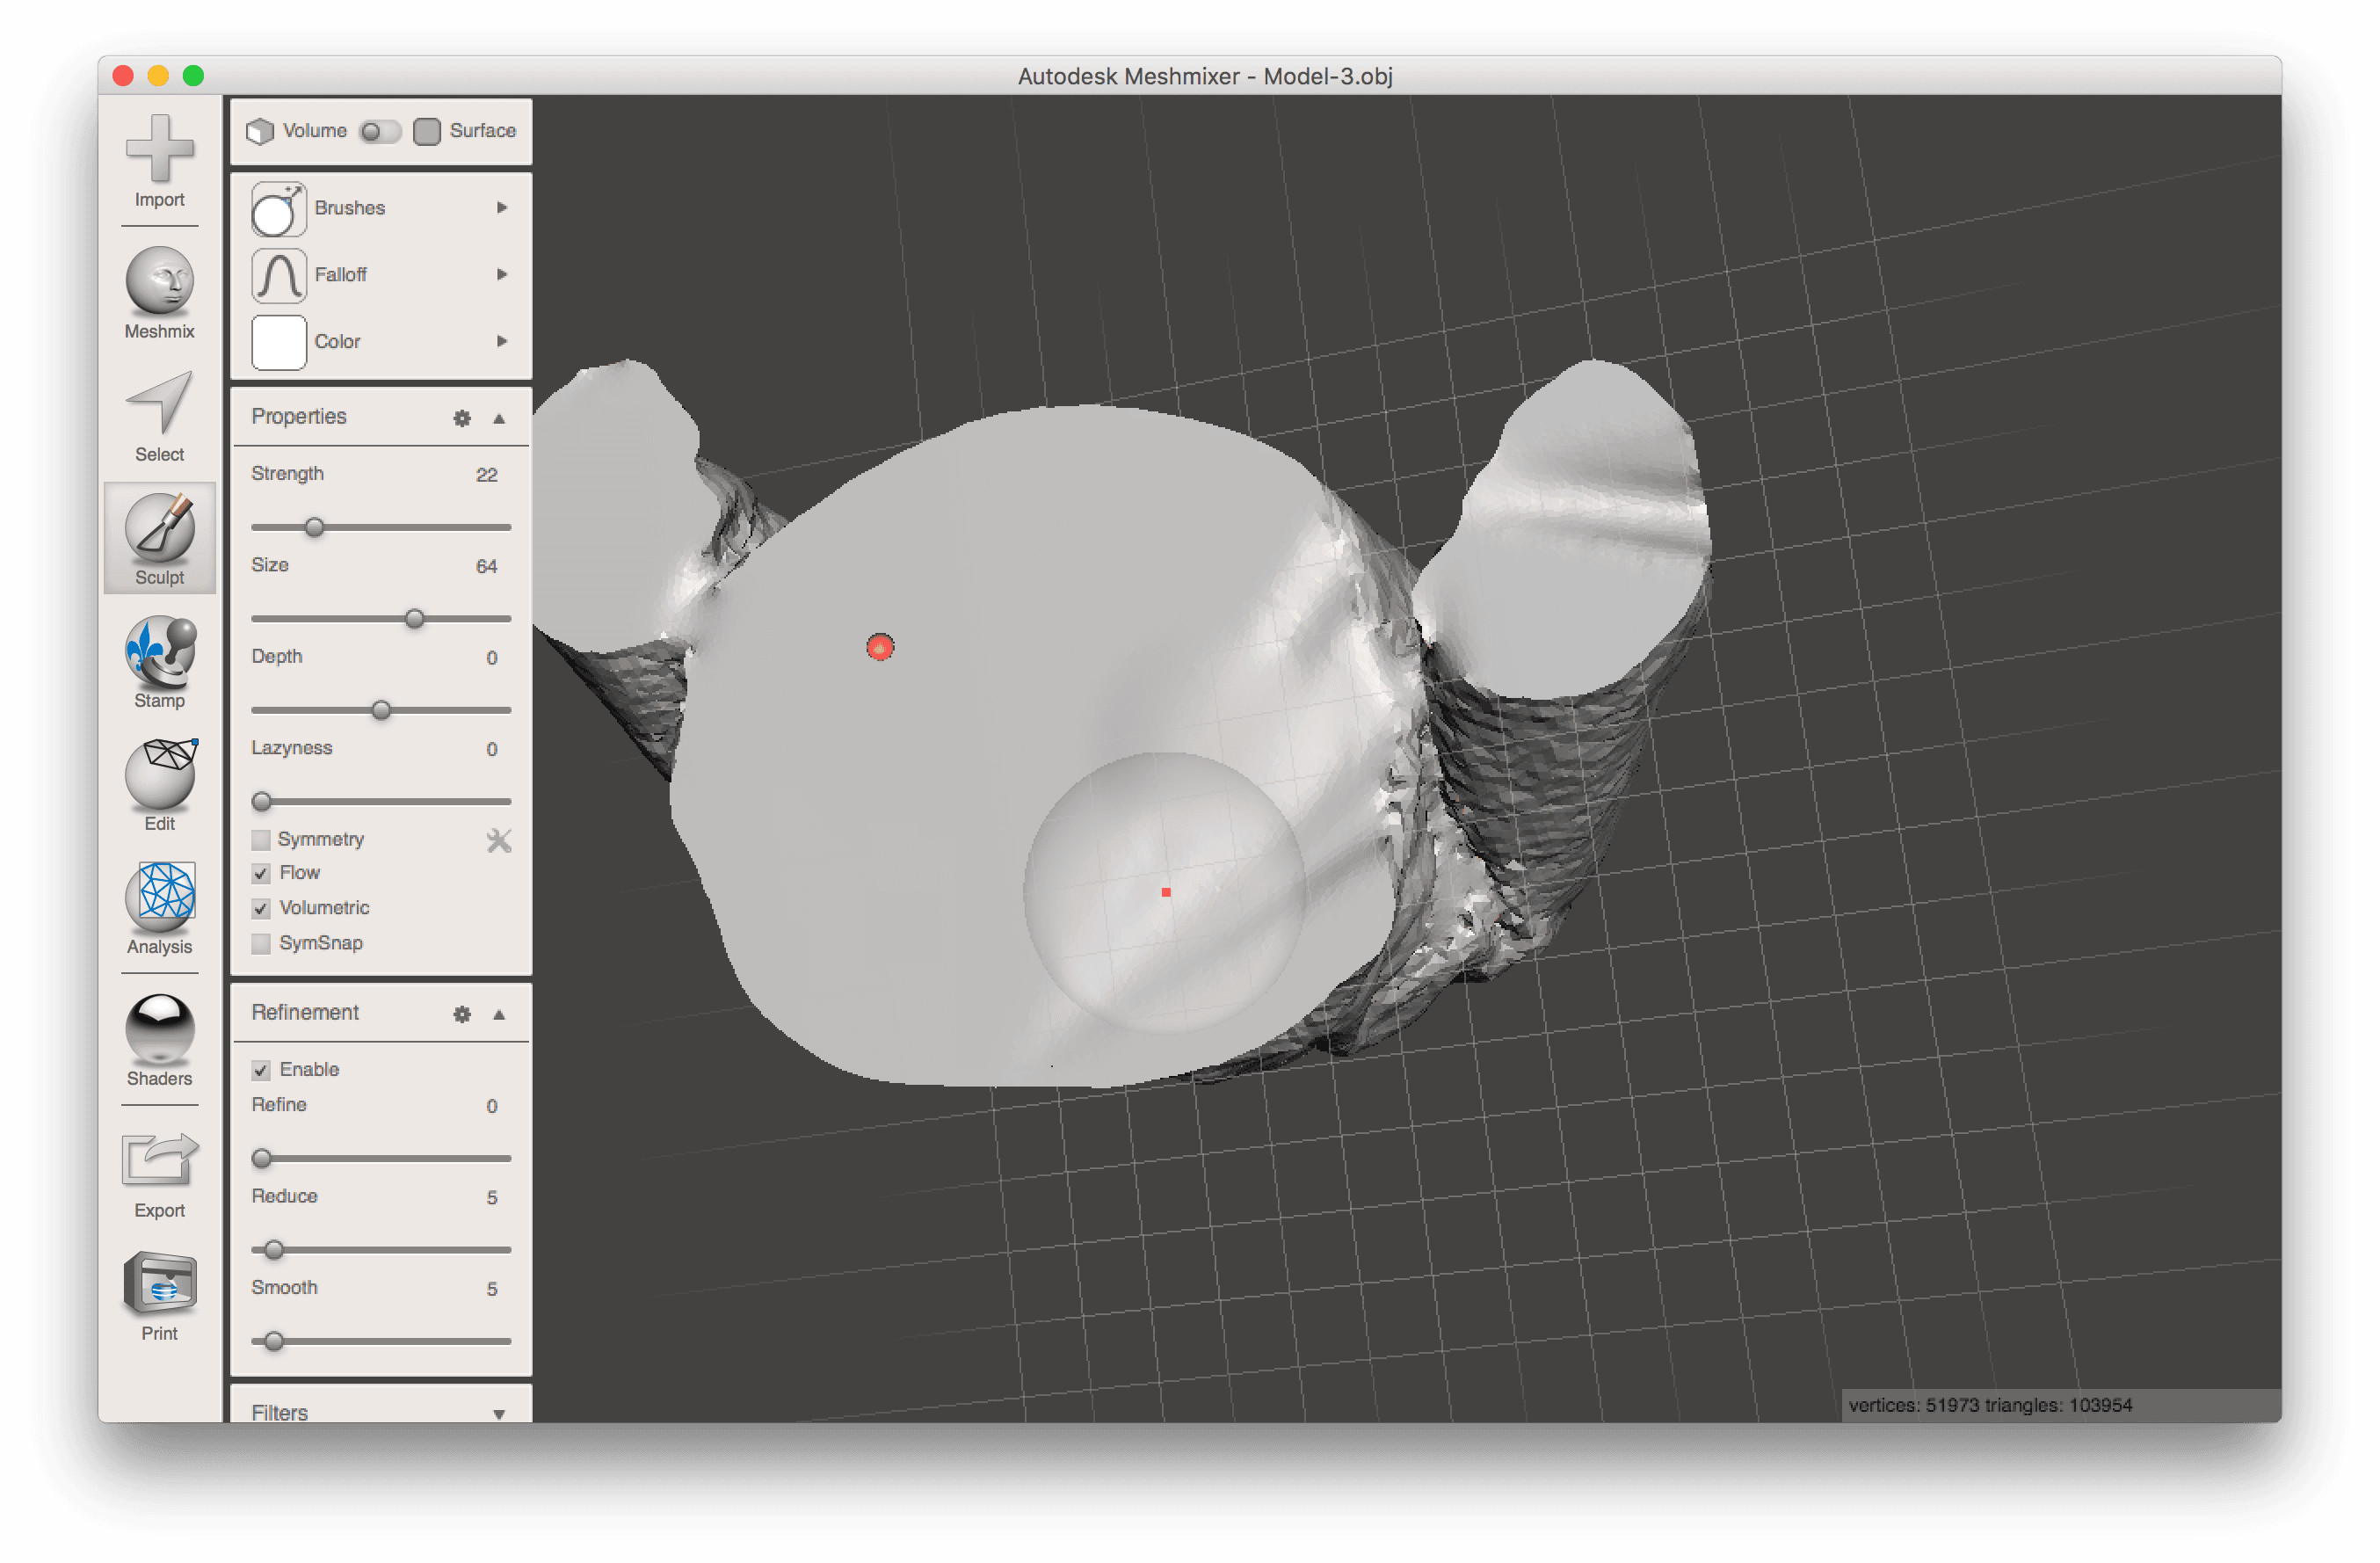
Task: Click the Reduce slider handle
Action: pyautogui.click(x=273, y=1251)
